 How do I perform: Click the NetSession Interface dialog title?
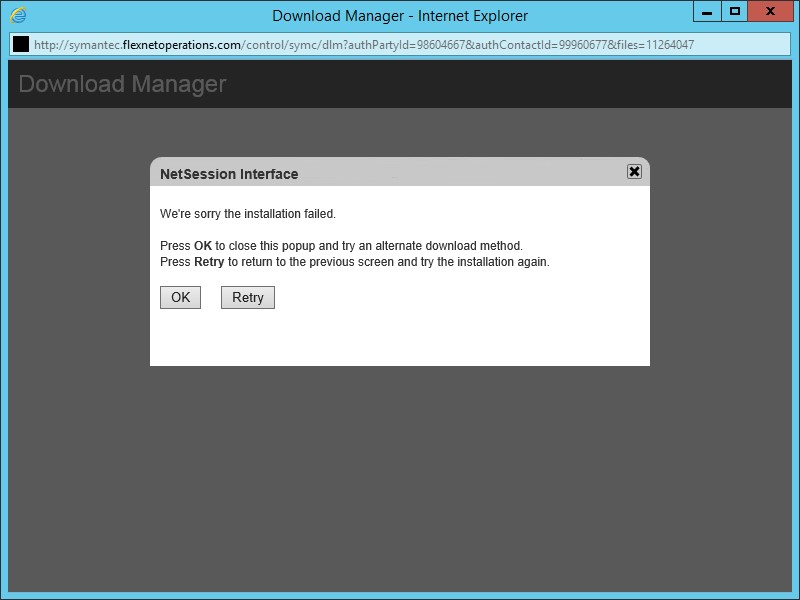229,174
